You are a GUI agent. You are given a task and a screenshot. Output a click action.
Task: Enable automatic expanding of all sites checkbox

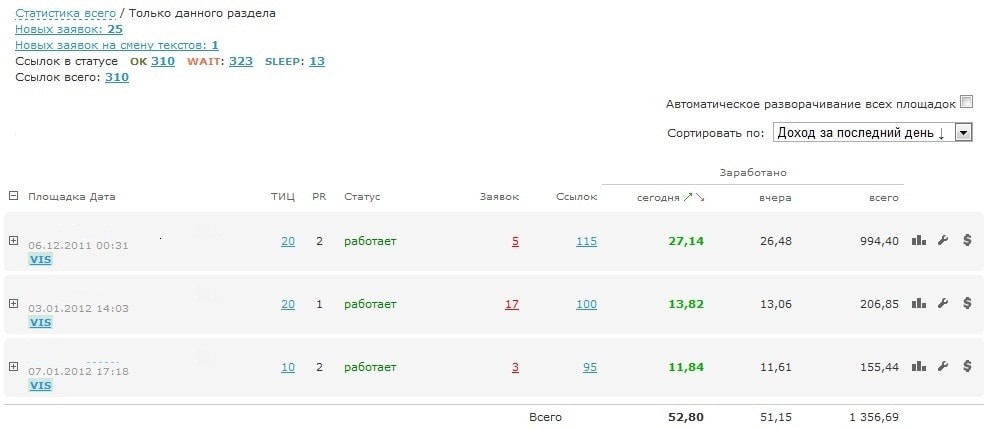[x=966, y=101]
